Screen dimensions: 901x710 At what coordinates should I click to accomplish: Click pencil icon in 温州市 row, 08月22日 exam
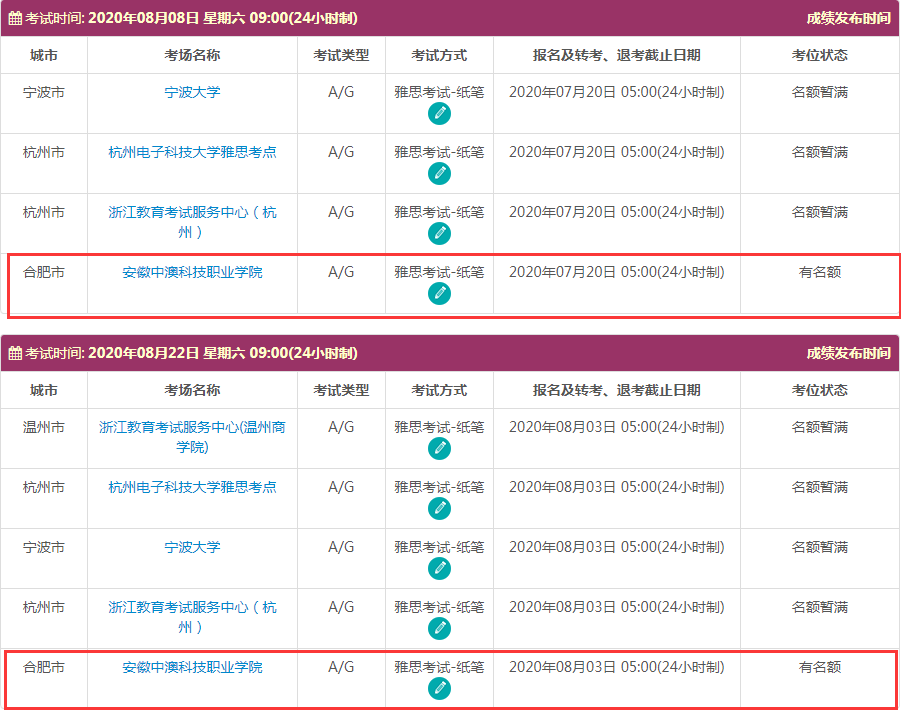tap(439, 449)
